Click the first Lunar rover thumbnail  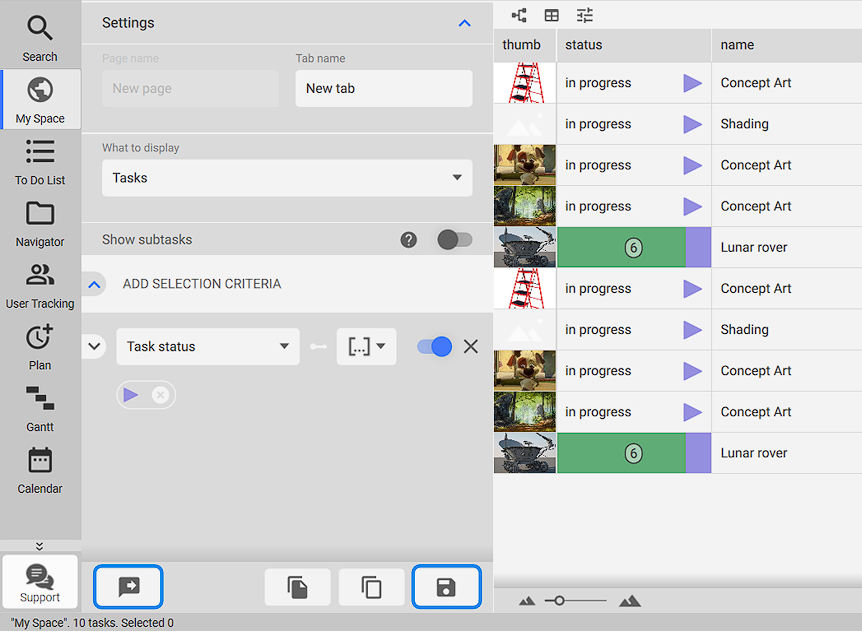tap(525, 247)
